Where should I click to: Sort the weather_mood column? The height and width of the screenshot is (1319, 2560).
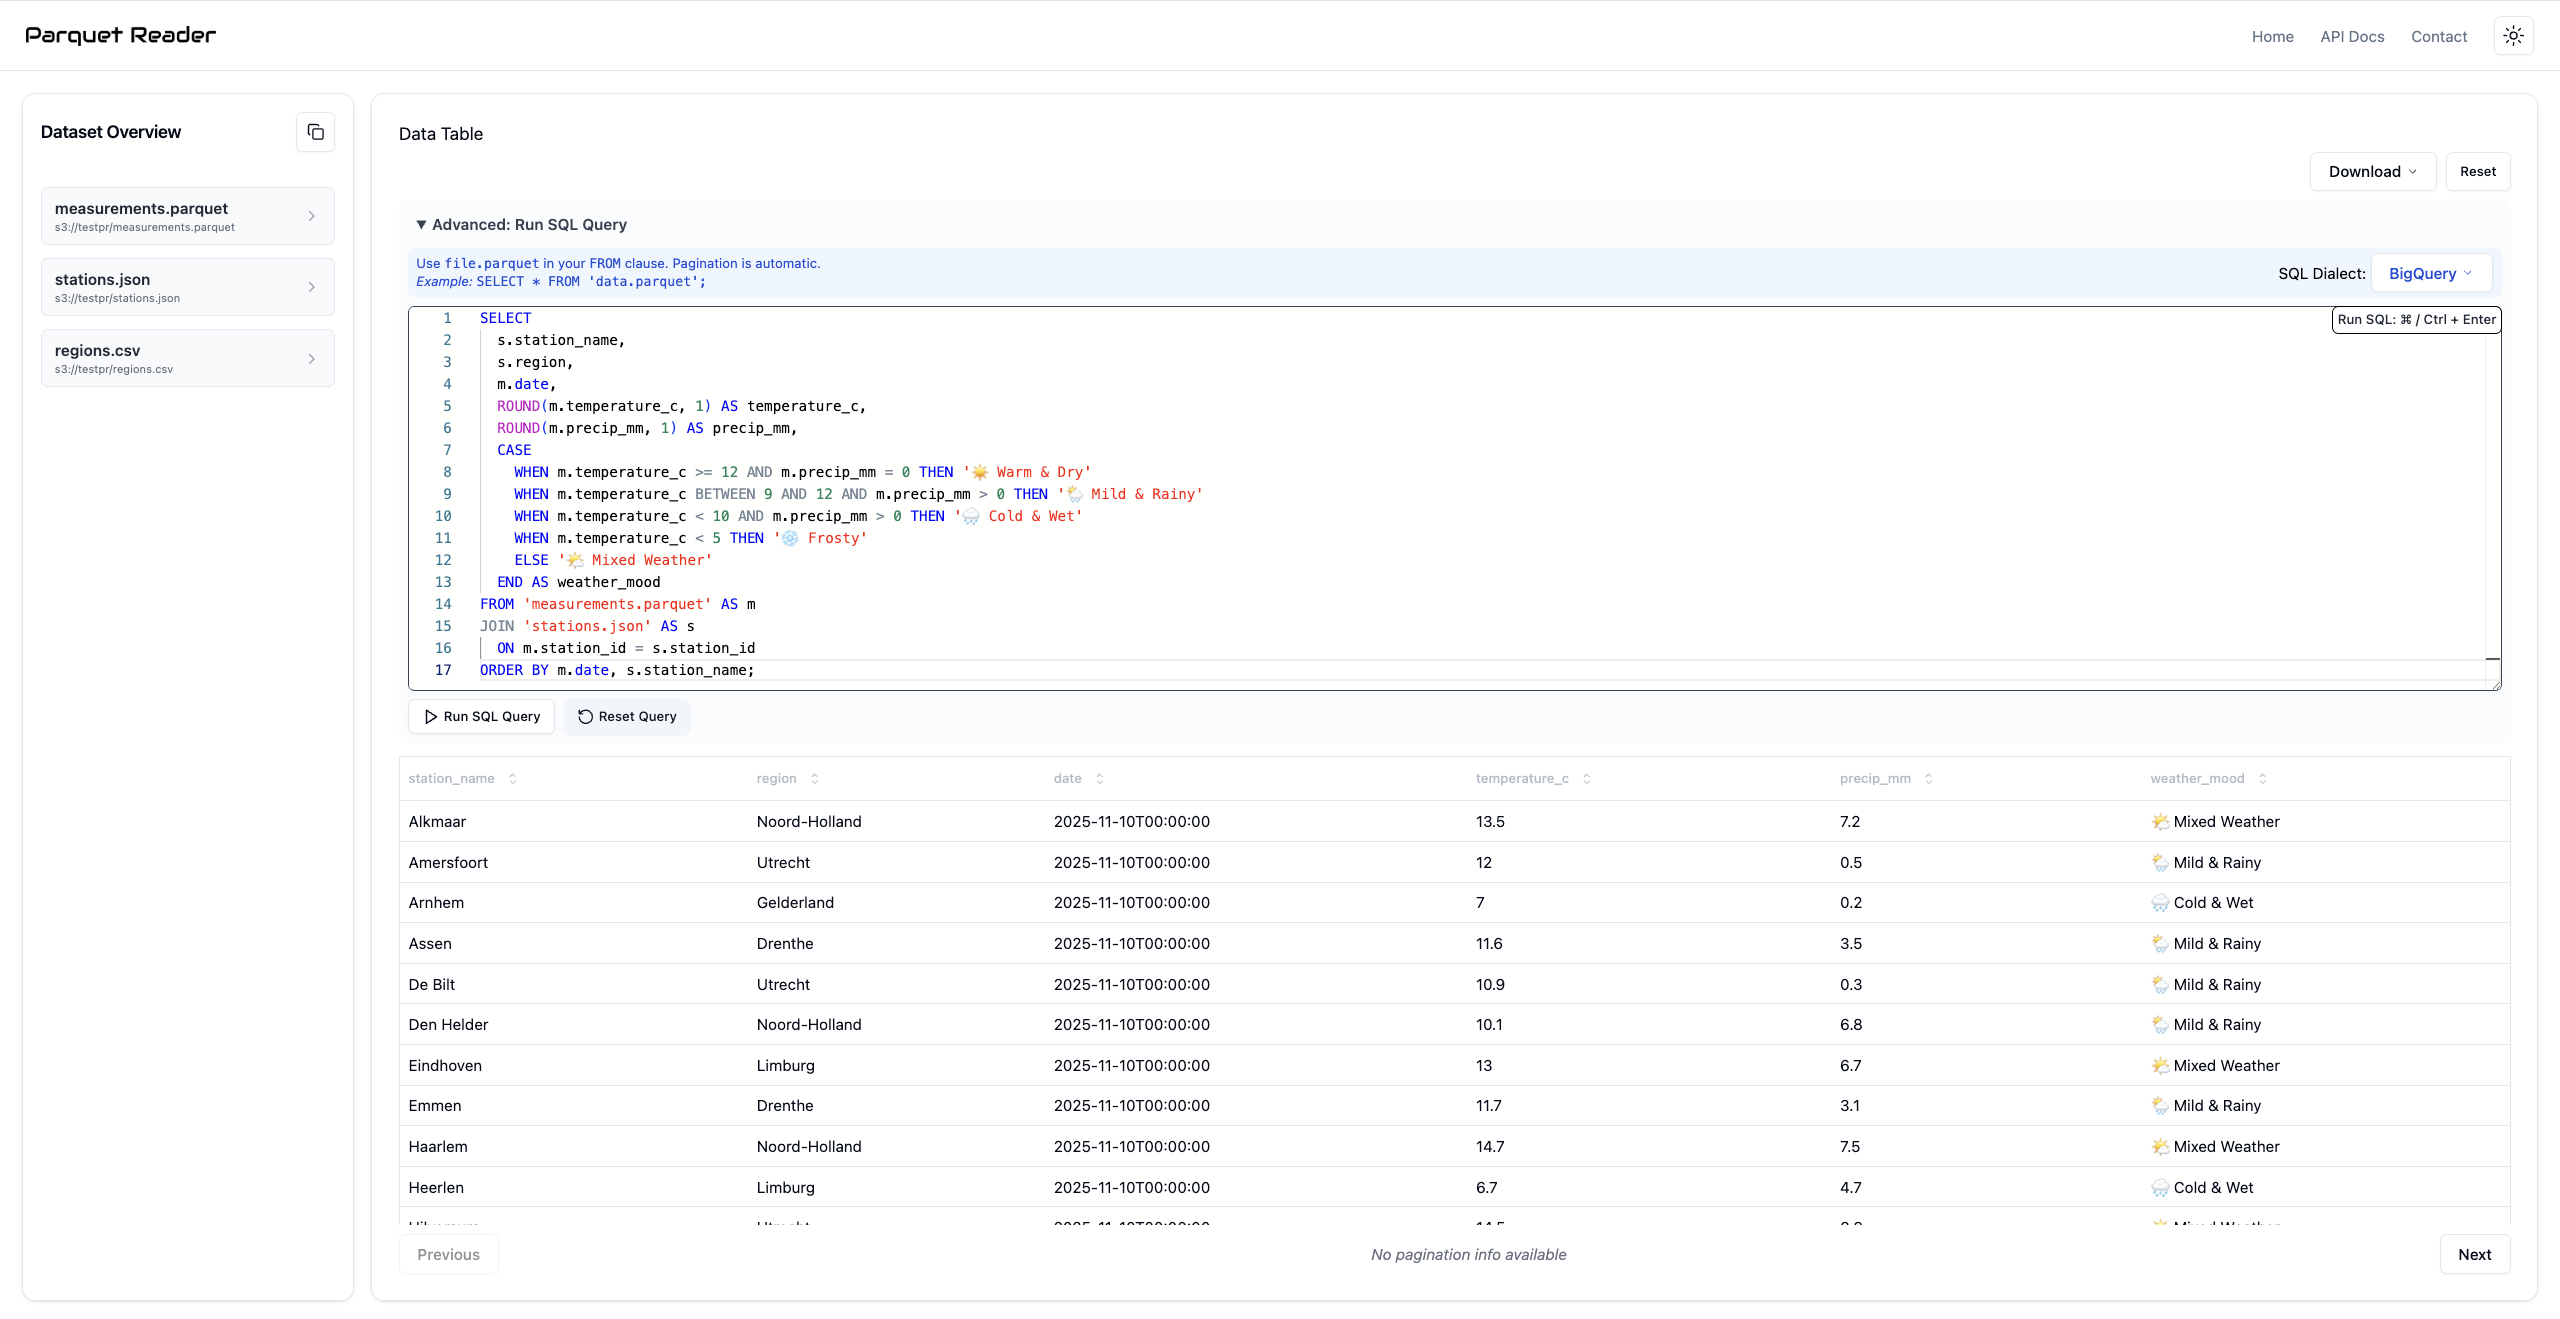point(2261,778)
